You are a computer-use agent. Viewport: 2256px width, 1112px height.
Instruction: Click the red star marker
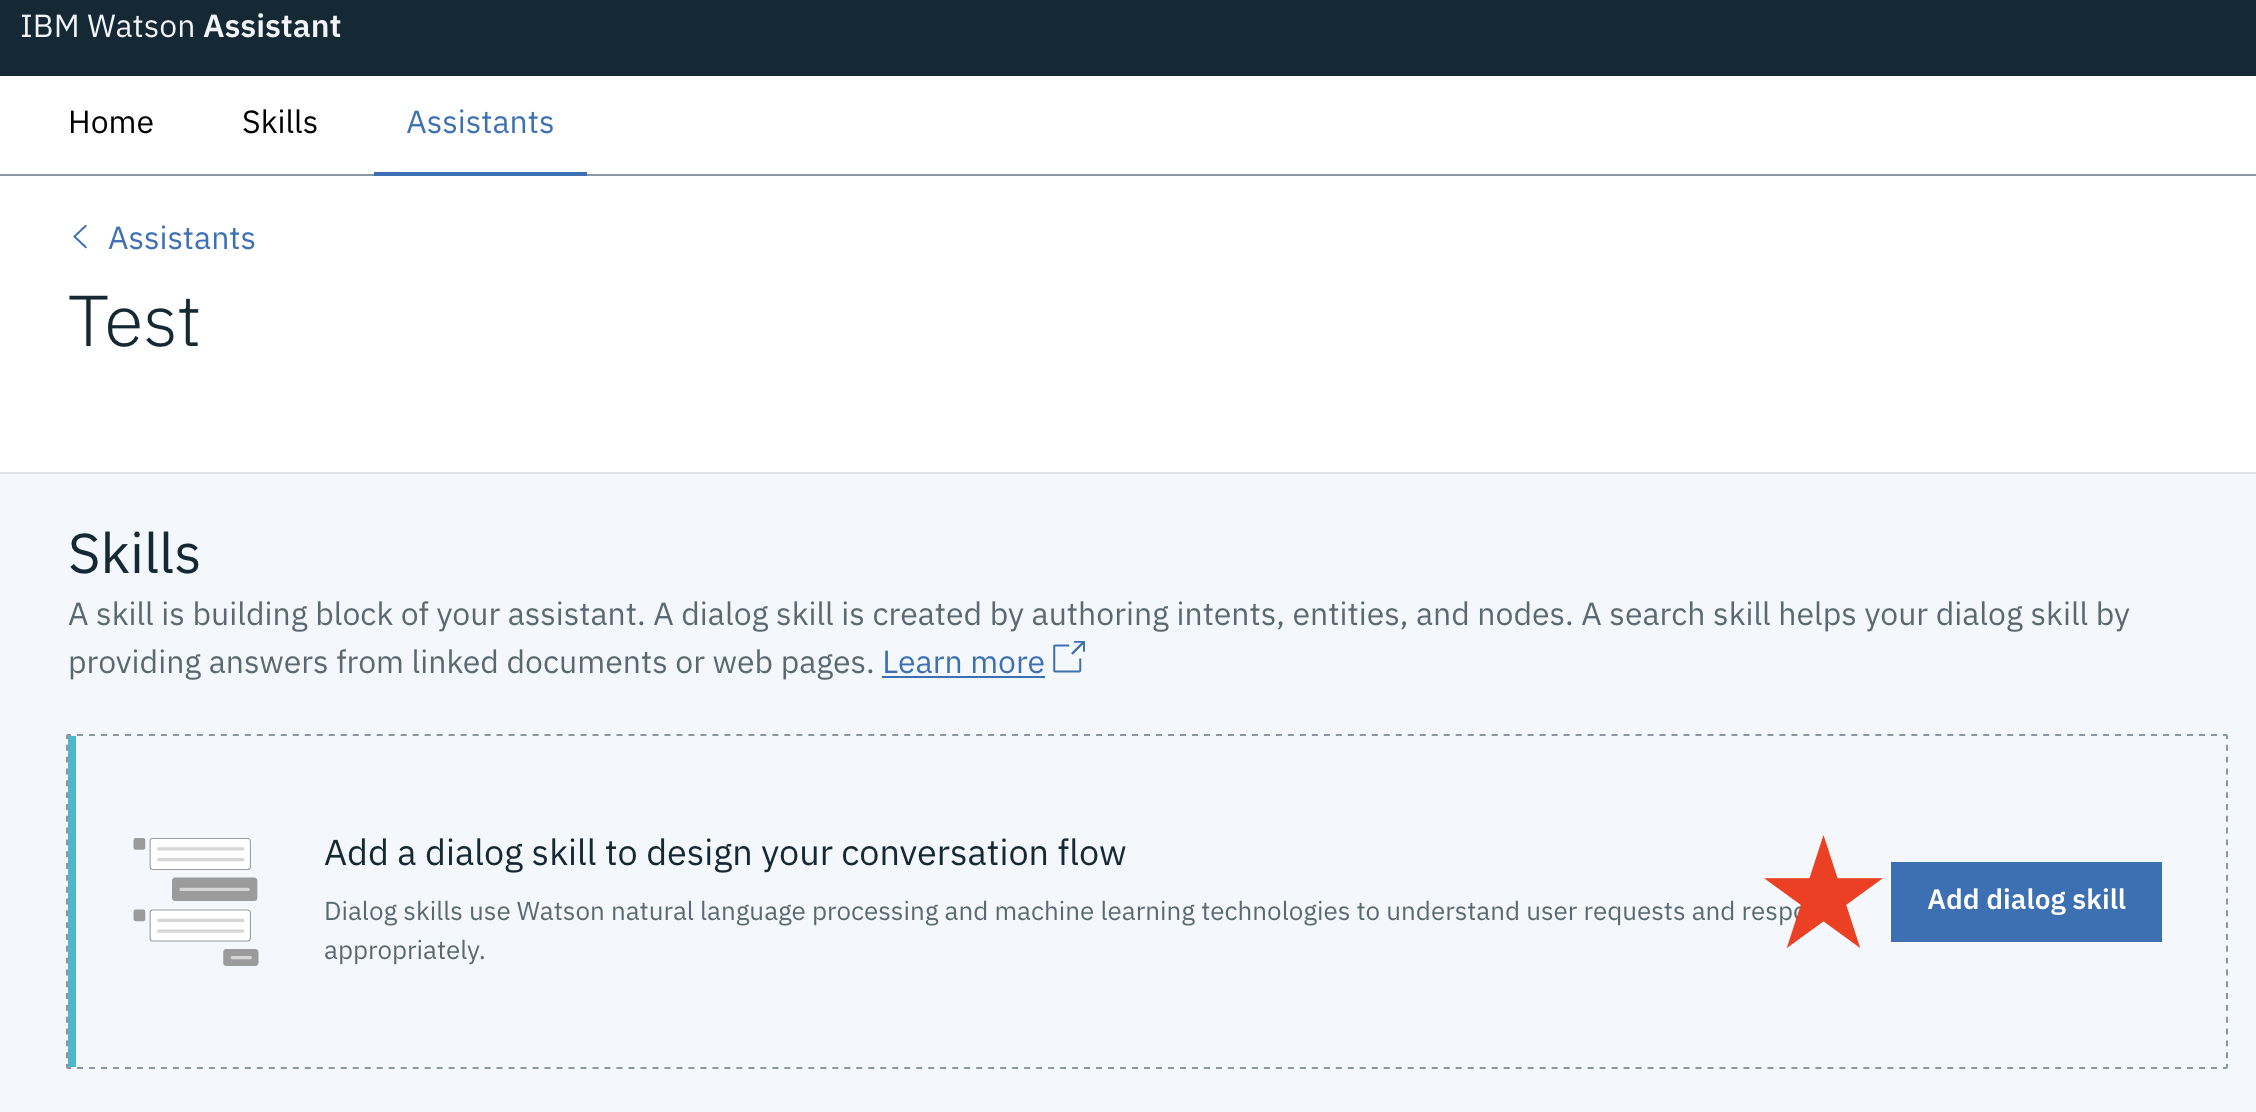point(1823,896)
